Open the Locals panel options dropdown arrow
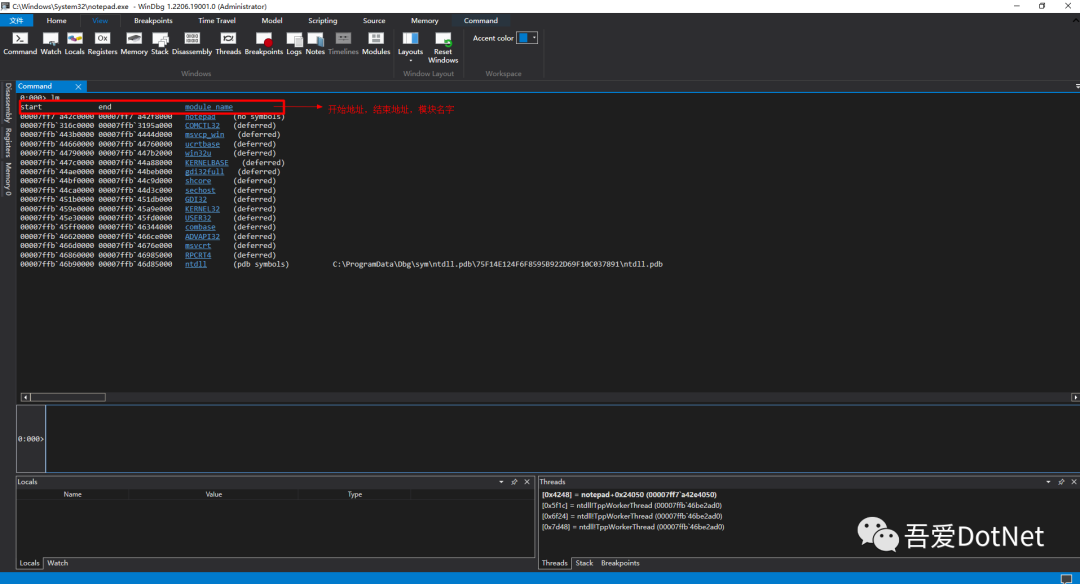1080x584 pixels. point(501,482)
